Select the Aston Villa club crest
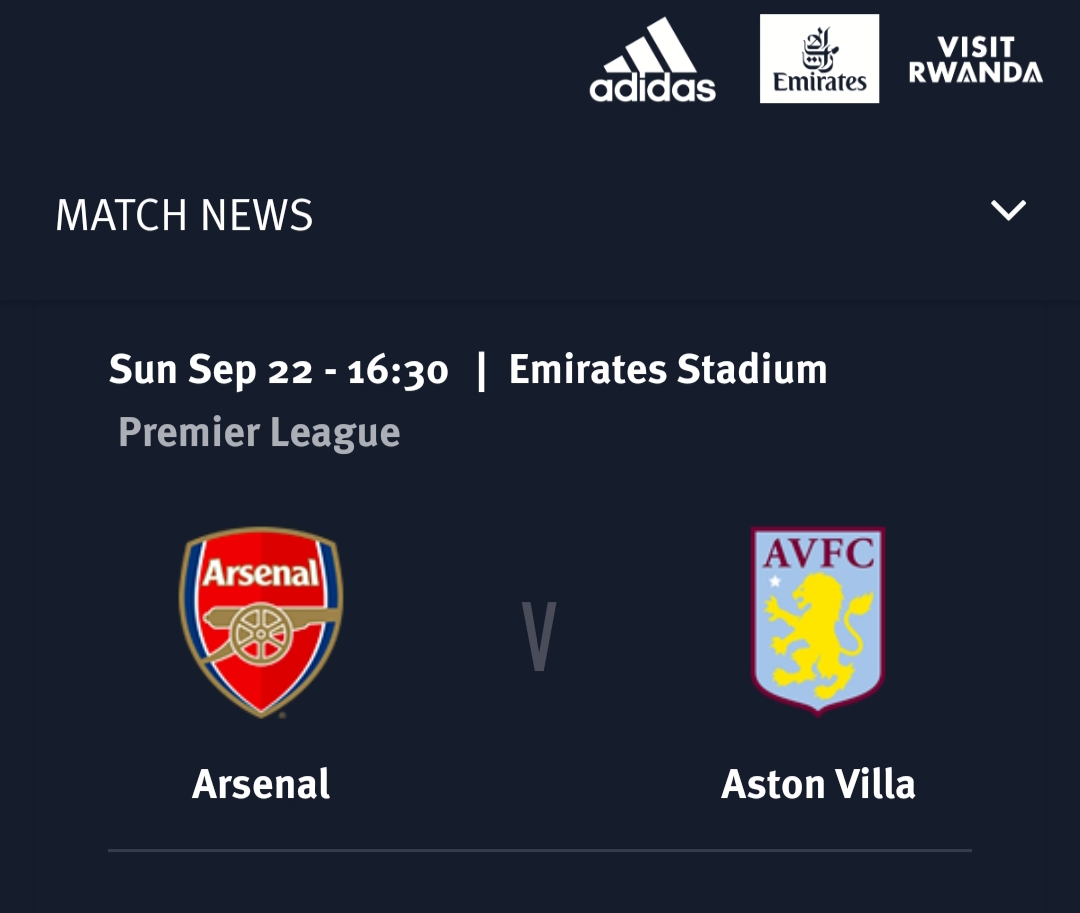 click(818, 621)
